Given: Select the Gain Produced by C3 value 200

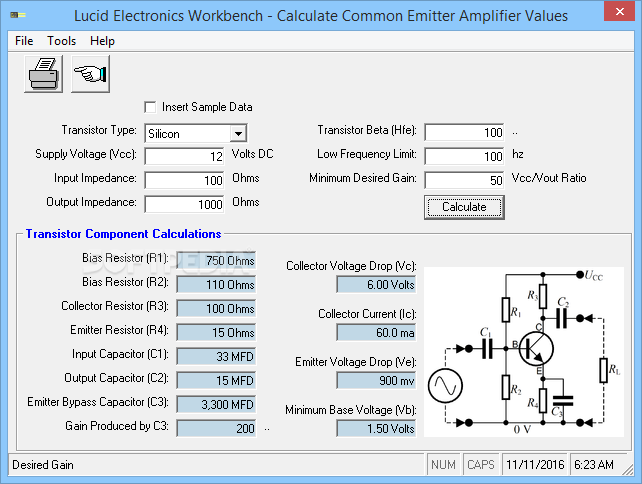Looking at the screenshot, I should 216,428.
